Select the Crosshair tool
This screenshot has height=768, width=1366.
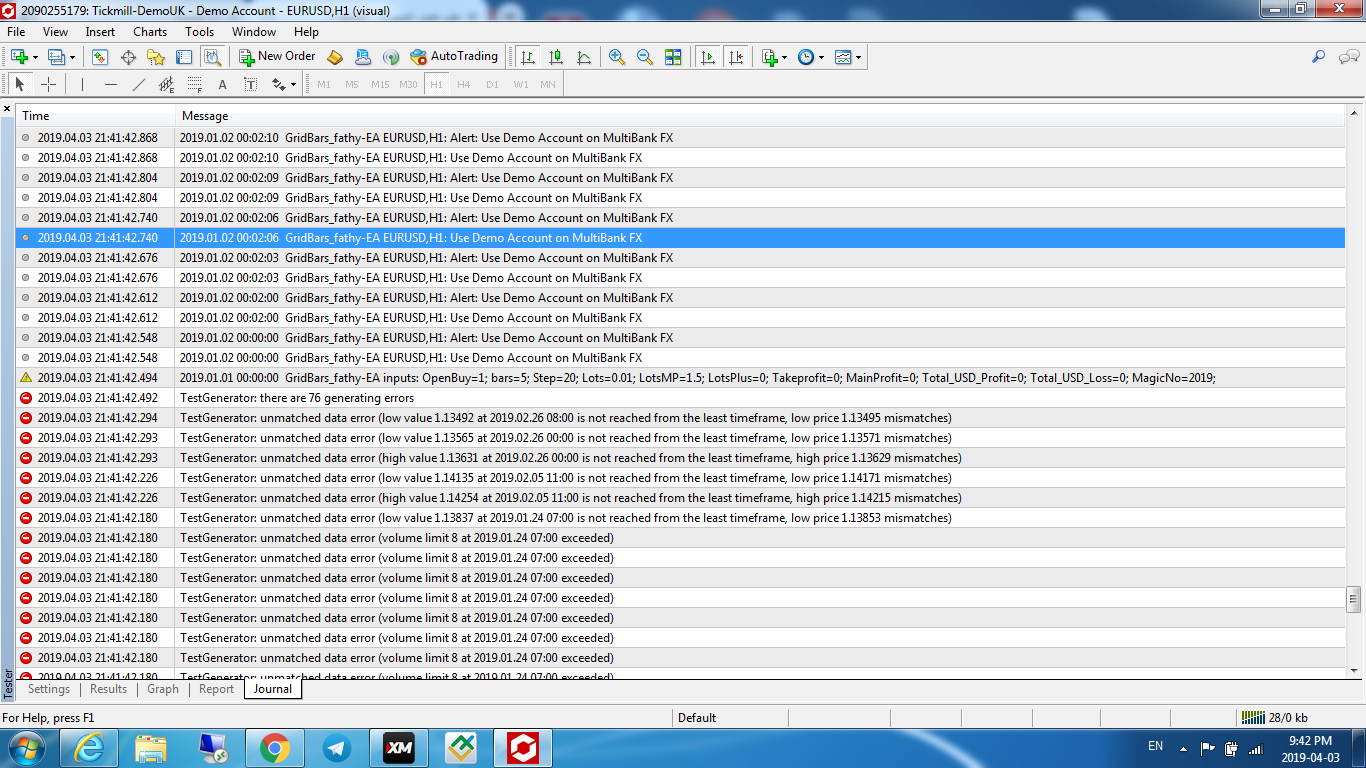[x=48, y=85]
